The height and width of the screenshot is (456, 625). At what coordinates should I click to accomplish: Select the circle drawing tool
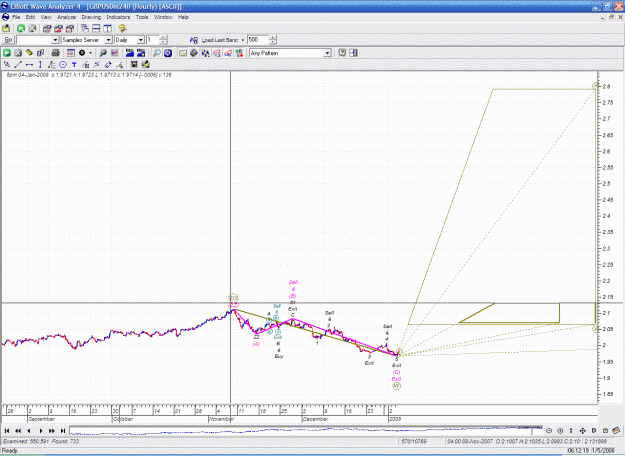(x=63, y=64)
